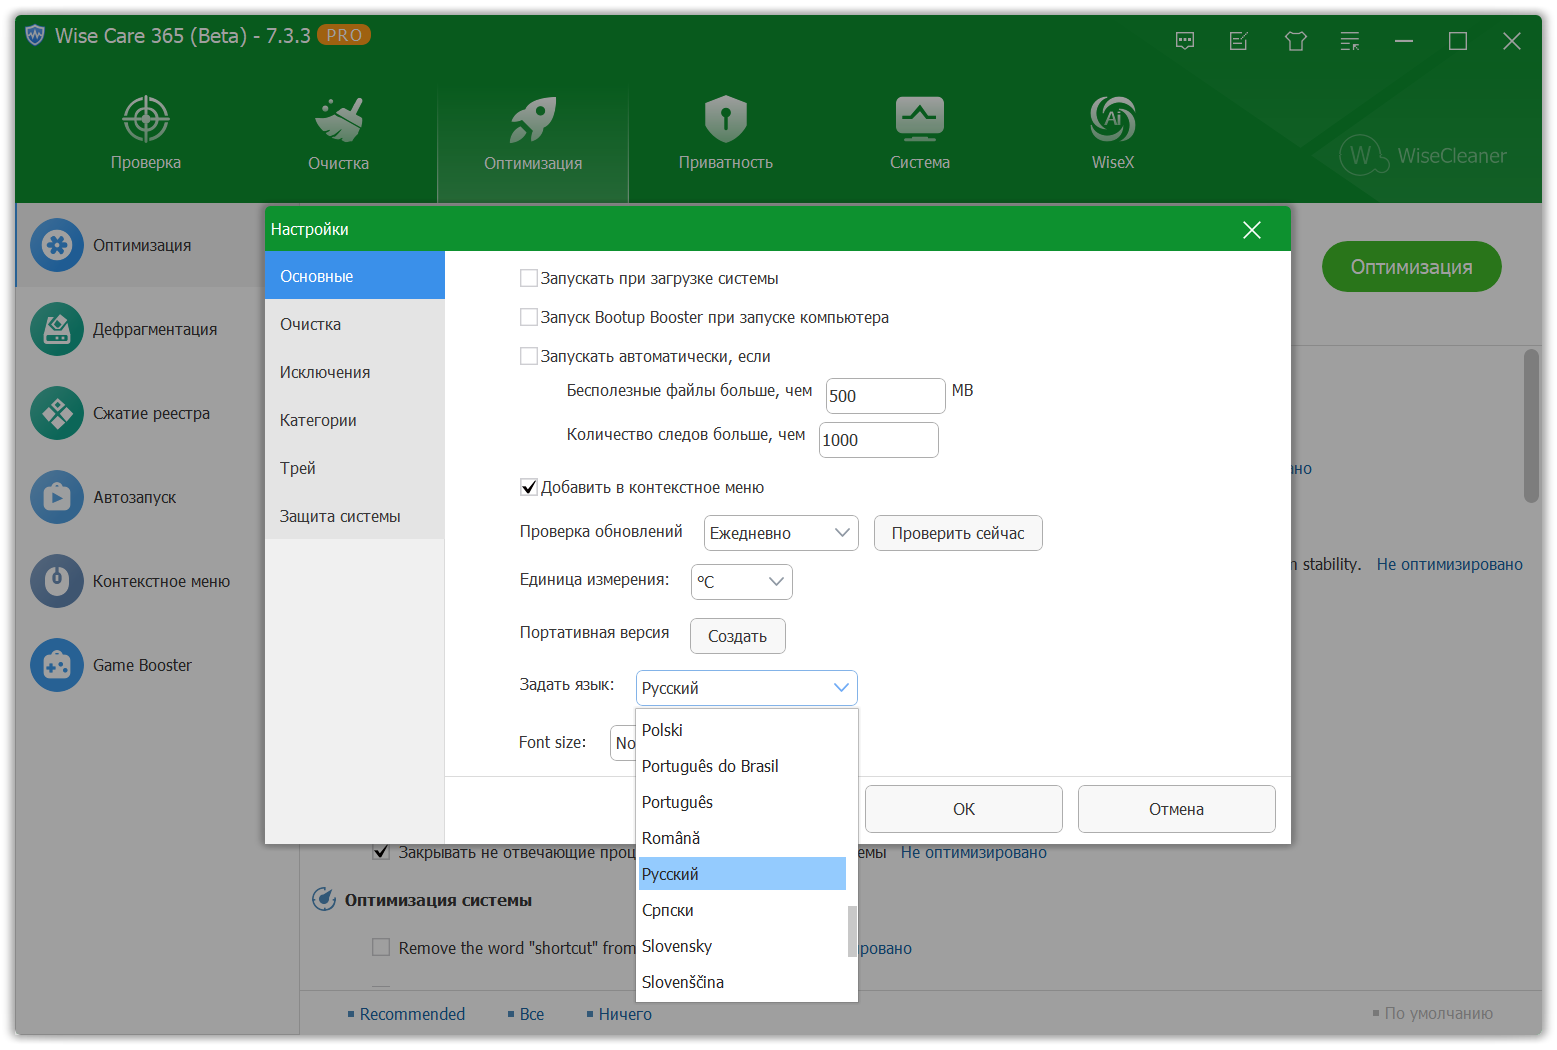The width and height of the screenshot is (1557, 1050).
Task: Open the Система monitor icon
Action: click(919, 120)
